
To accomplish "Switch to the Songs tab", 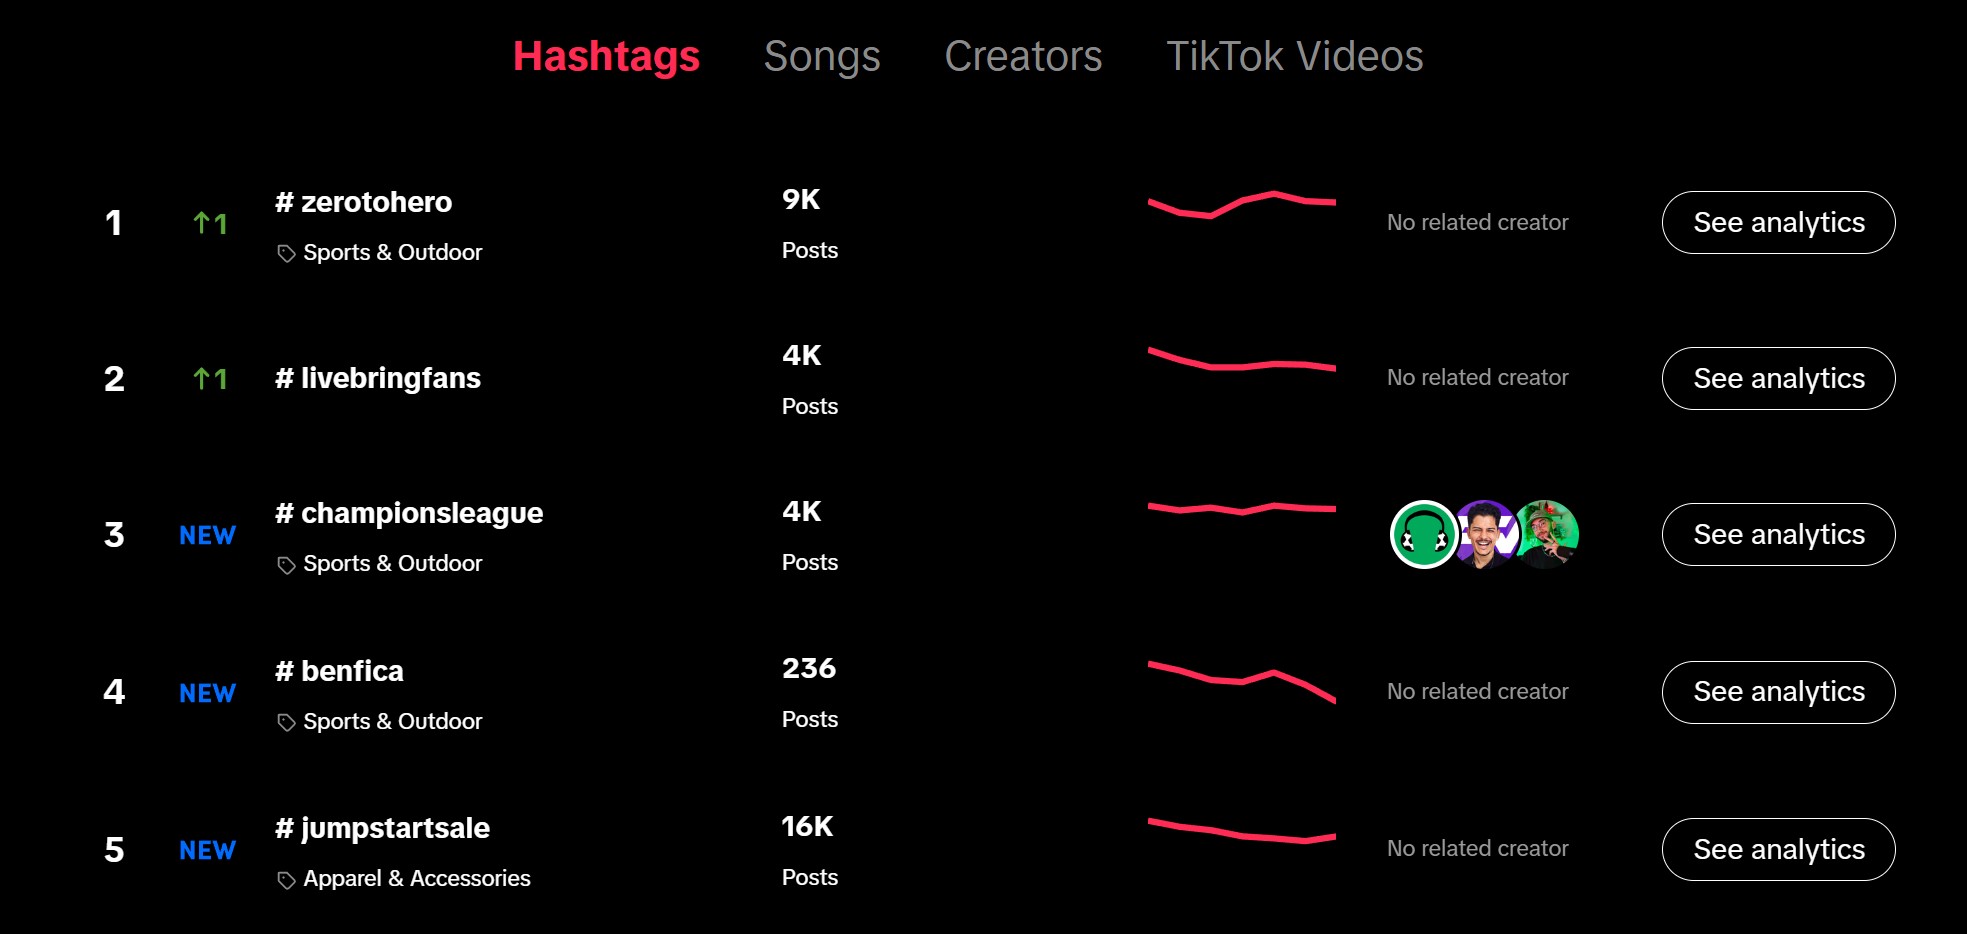I will [x=822, y=56].
